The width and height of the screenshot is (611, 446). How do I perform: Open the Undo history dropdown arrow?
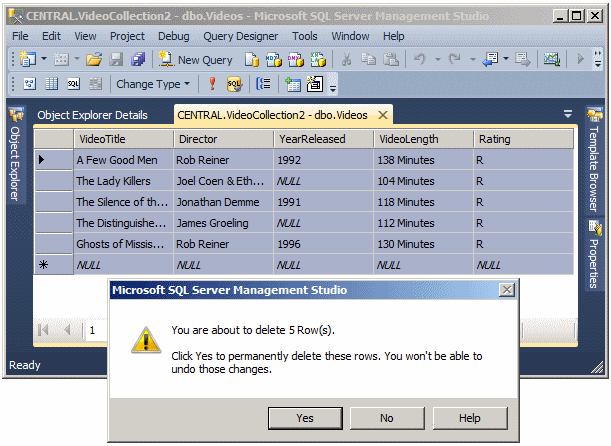(438, 59)
